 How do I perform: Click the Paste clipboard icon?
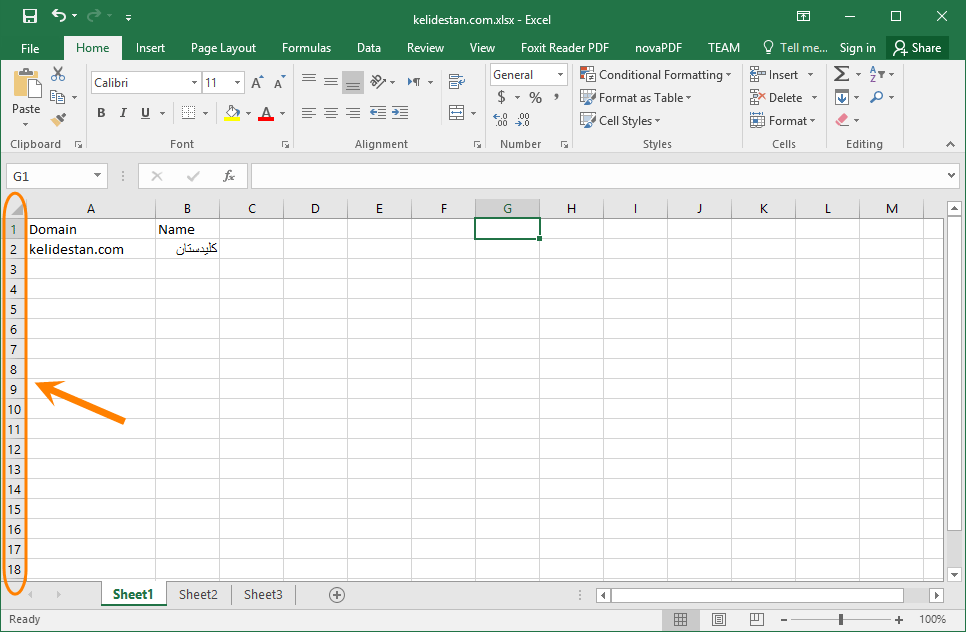click(x=26, y=84)
